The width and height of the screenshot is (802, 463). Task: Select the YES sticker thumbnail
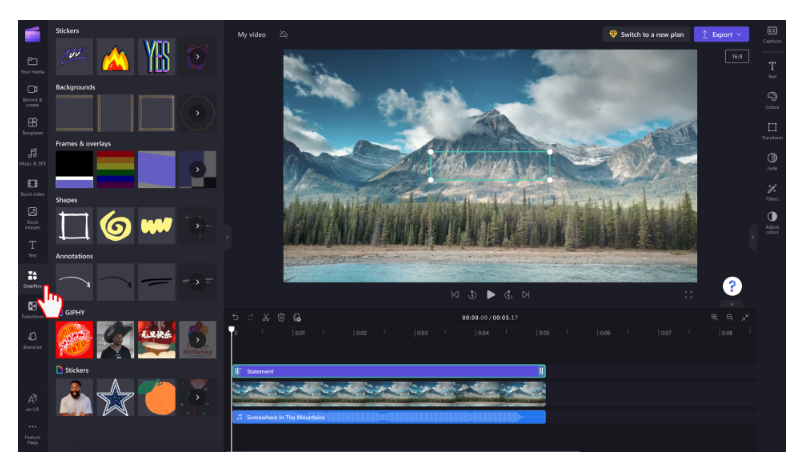point(157,57)
